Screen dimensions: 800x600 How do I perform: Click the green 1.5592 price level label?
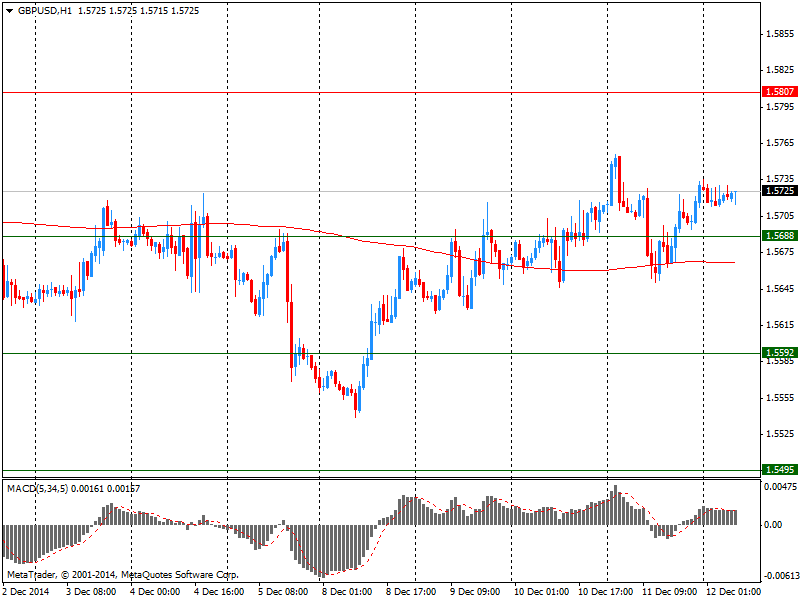pyautogui.click(x=780, y=353)
